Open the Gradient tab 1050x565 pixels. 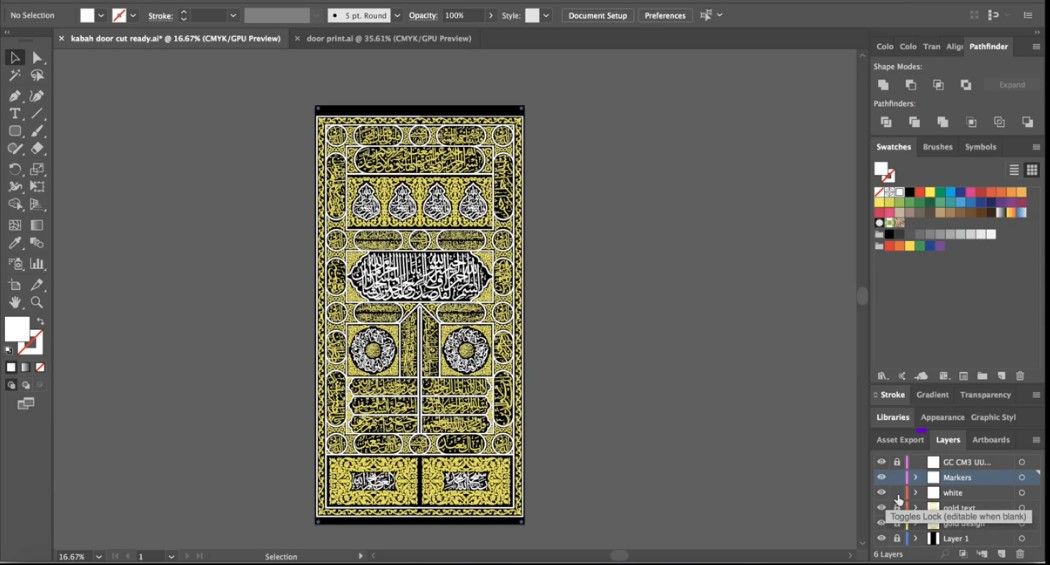pyautogui.click(x=932, y=395)
